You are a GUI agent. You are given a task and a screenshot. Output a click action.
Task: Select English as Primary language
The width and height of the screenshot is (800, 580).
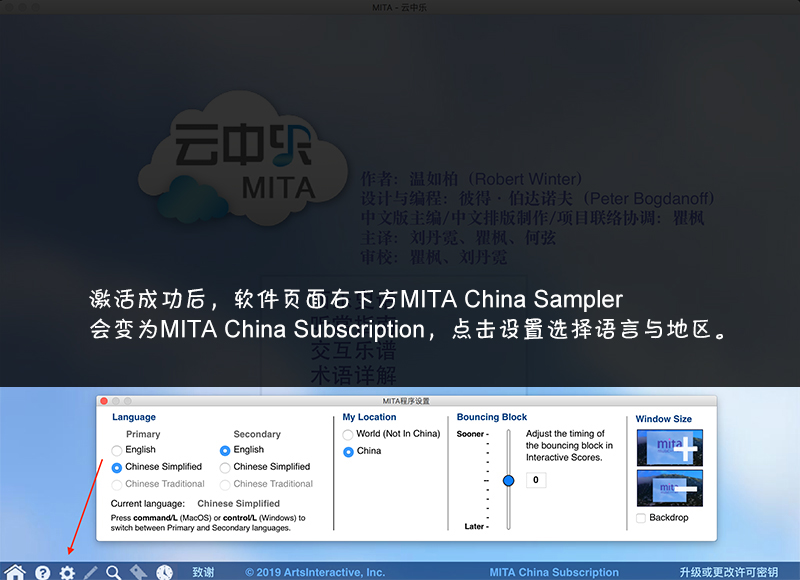(x=117, y=450)
